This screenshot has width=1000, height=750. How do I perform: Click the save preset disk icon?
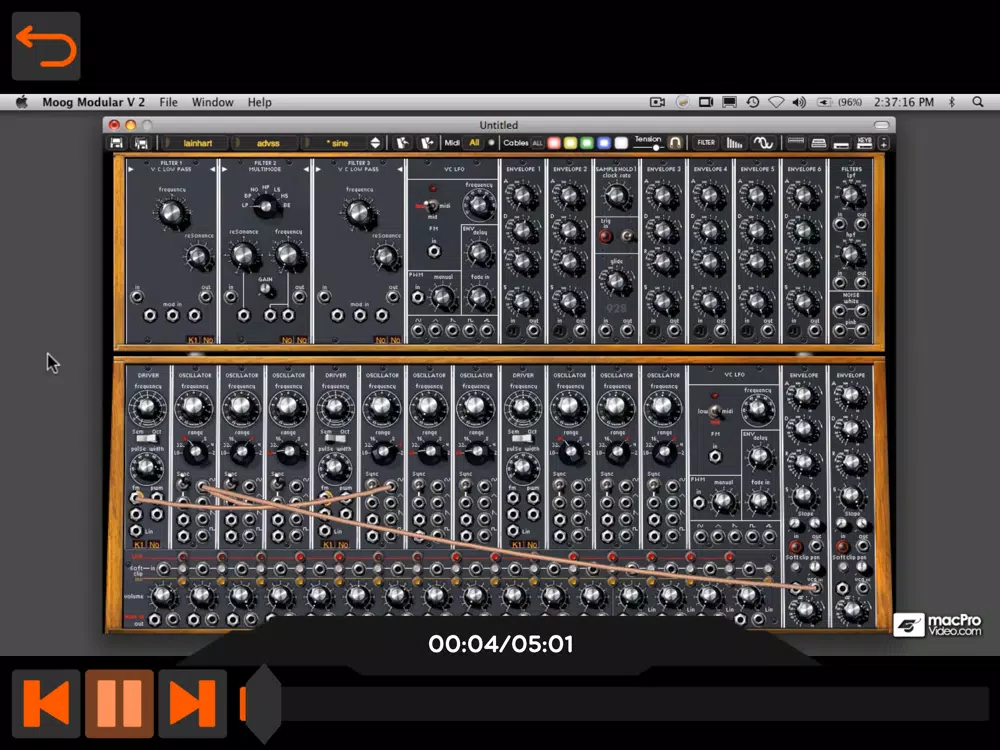tap(117, 143)
